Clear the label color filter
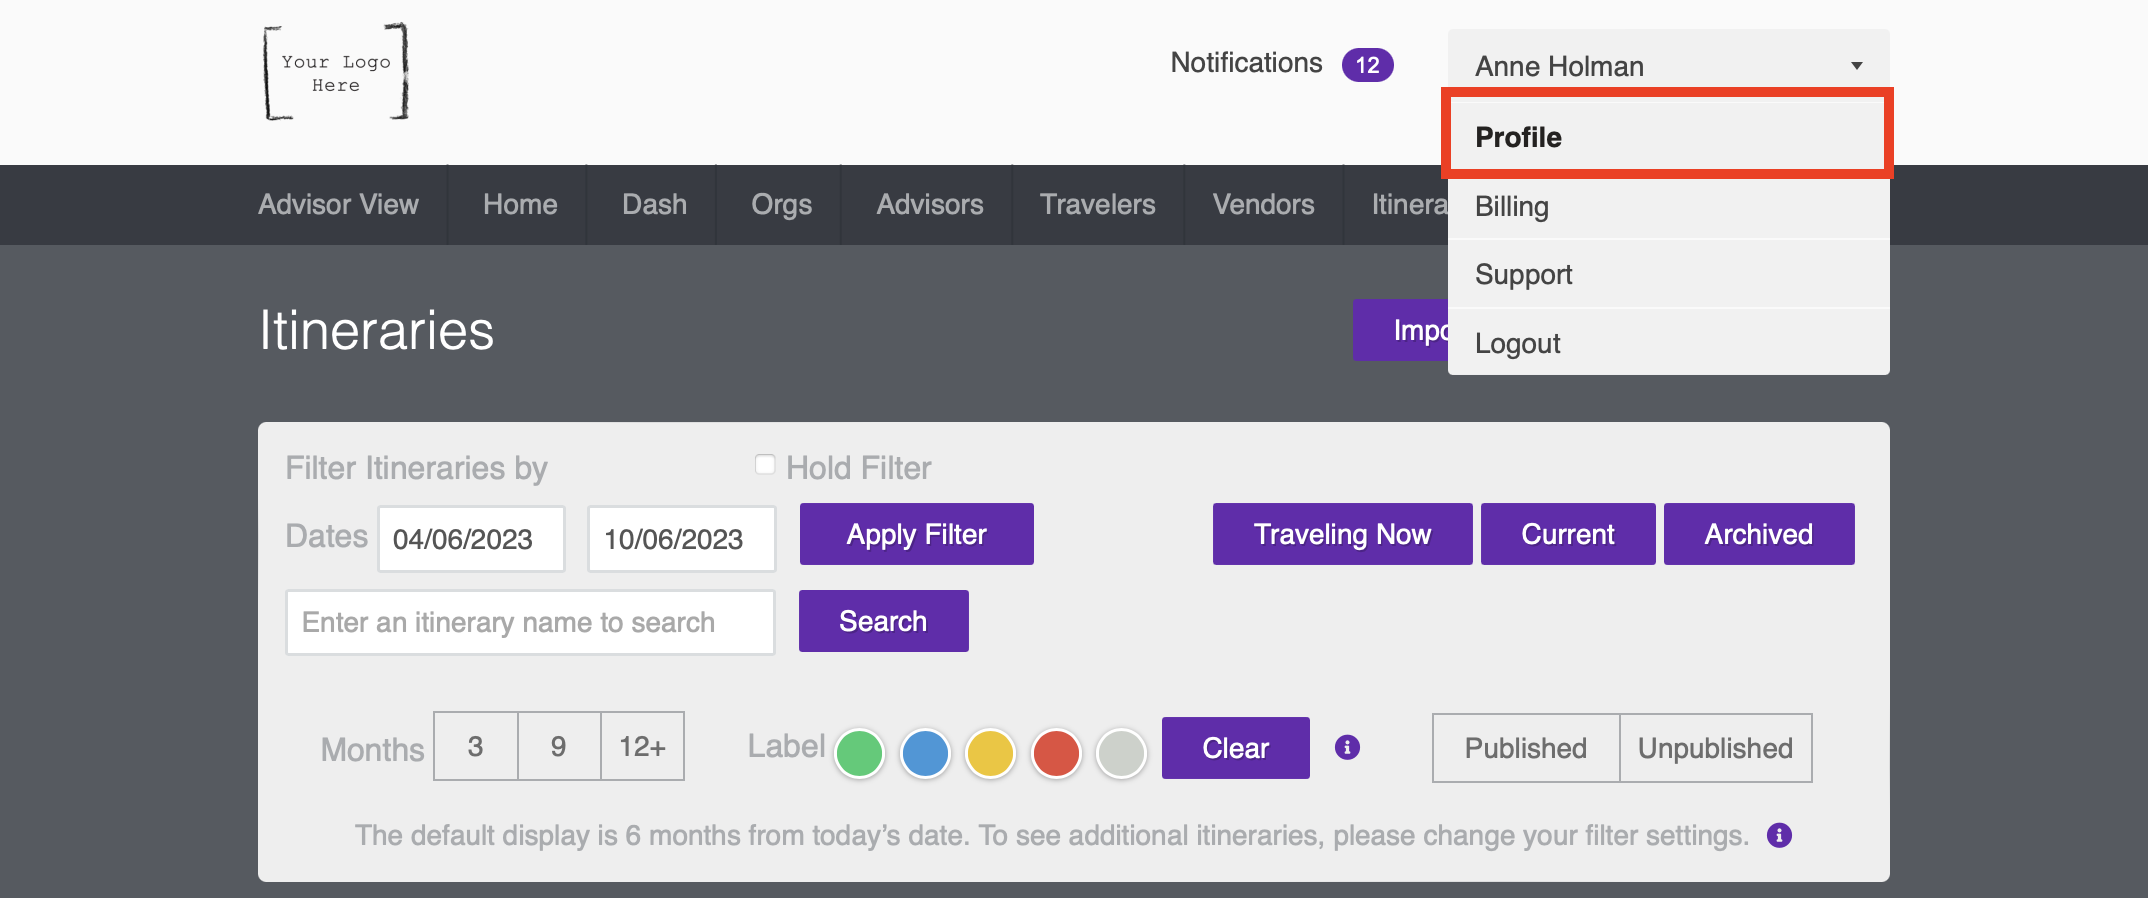2148x898 pixels. pyautogui.click(x=1235, y=748)
